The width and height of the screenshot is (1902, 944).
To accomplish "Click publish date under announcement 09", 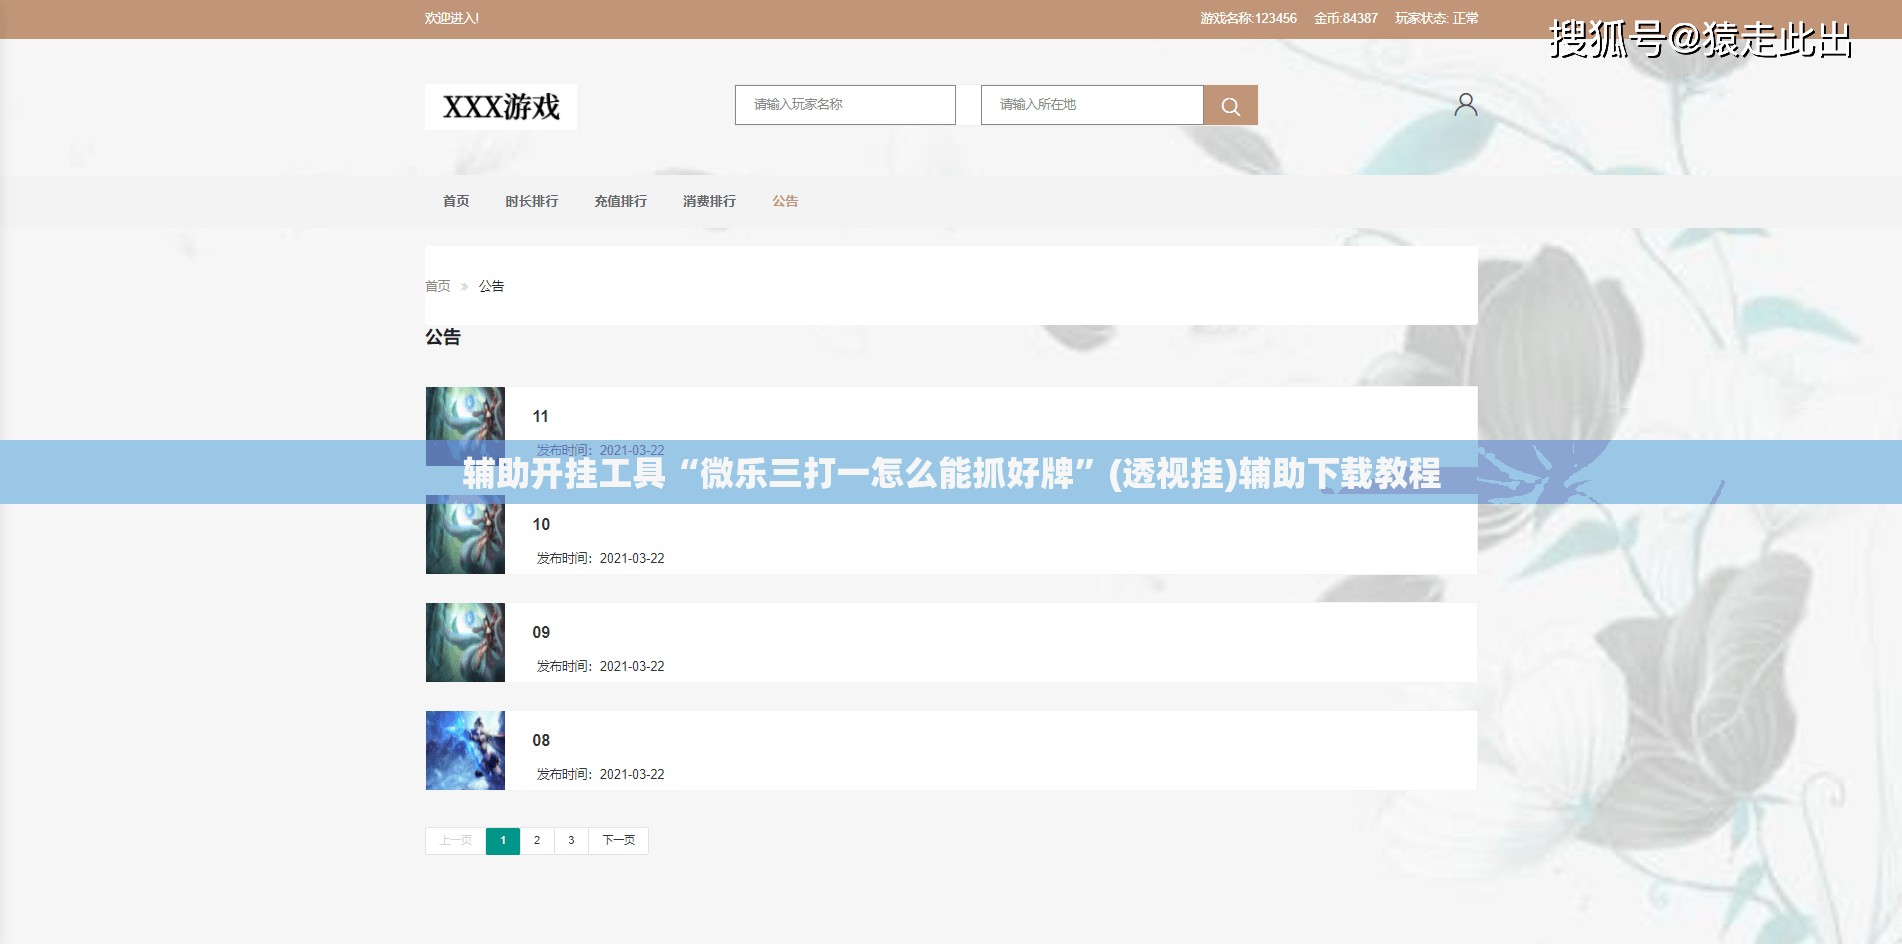I will [600, 667].
